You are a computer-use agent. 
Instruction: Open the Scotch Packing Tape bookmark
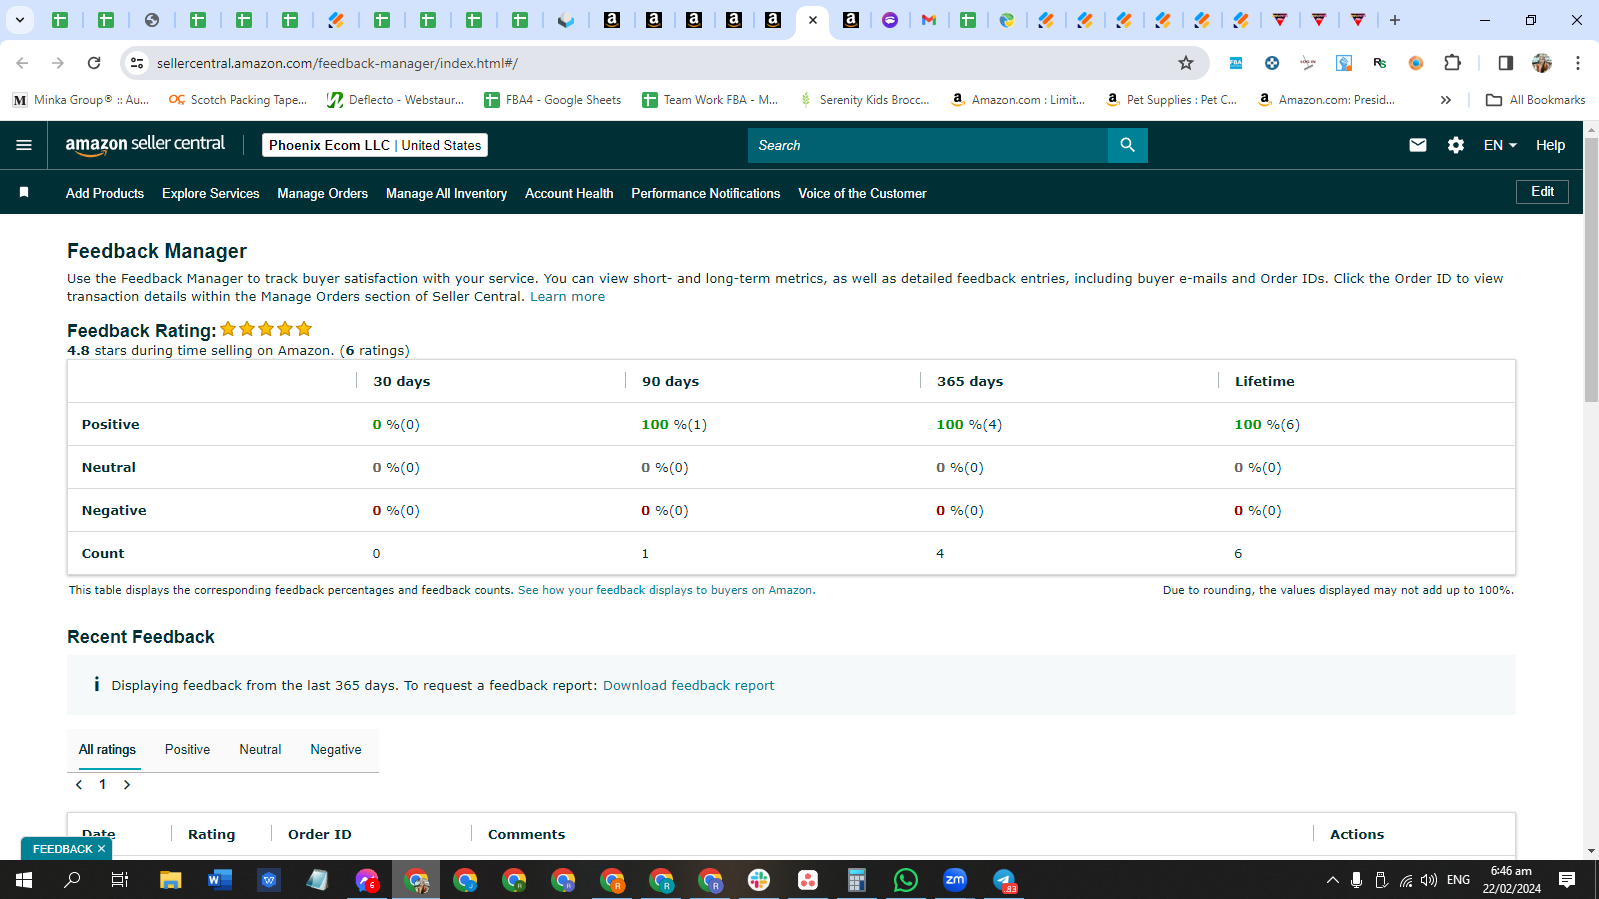click(238, 100)
